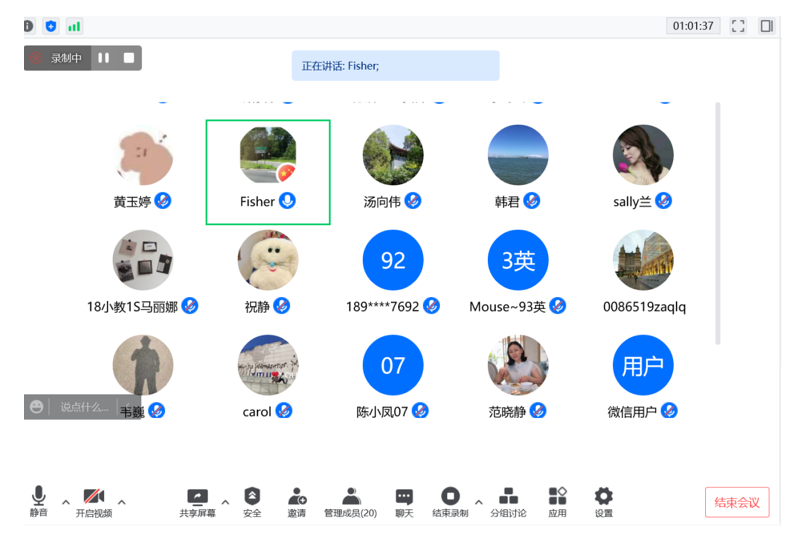Open breakout group discussion
The height and width of the screenshot is (540, 796).
click(508, 502)
